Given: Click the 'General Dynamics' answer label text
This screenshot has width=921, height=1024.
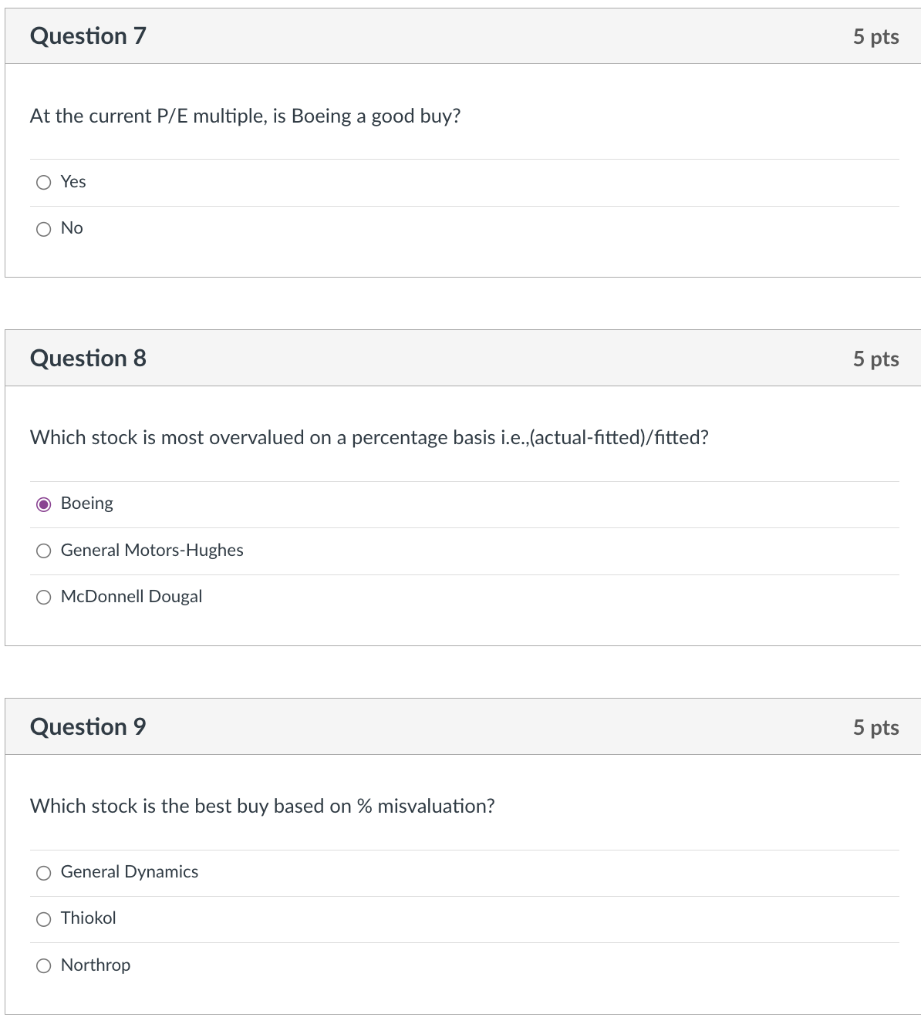Looking at the screenshot, I should point(129,872).
